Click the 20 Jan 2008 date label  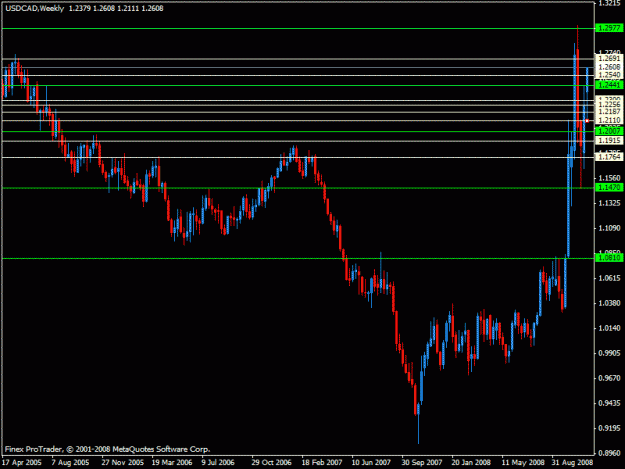click(x=471, y=463)
